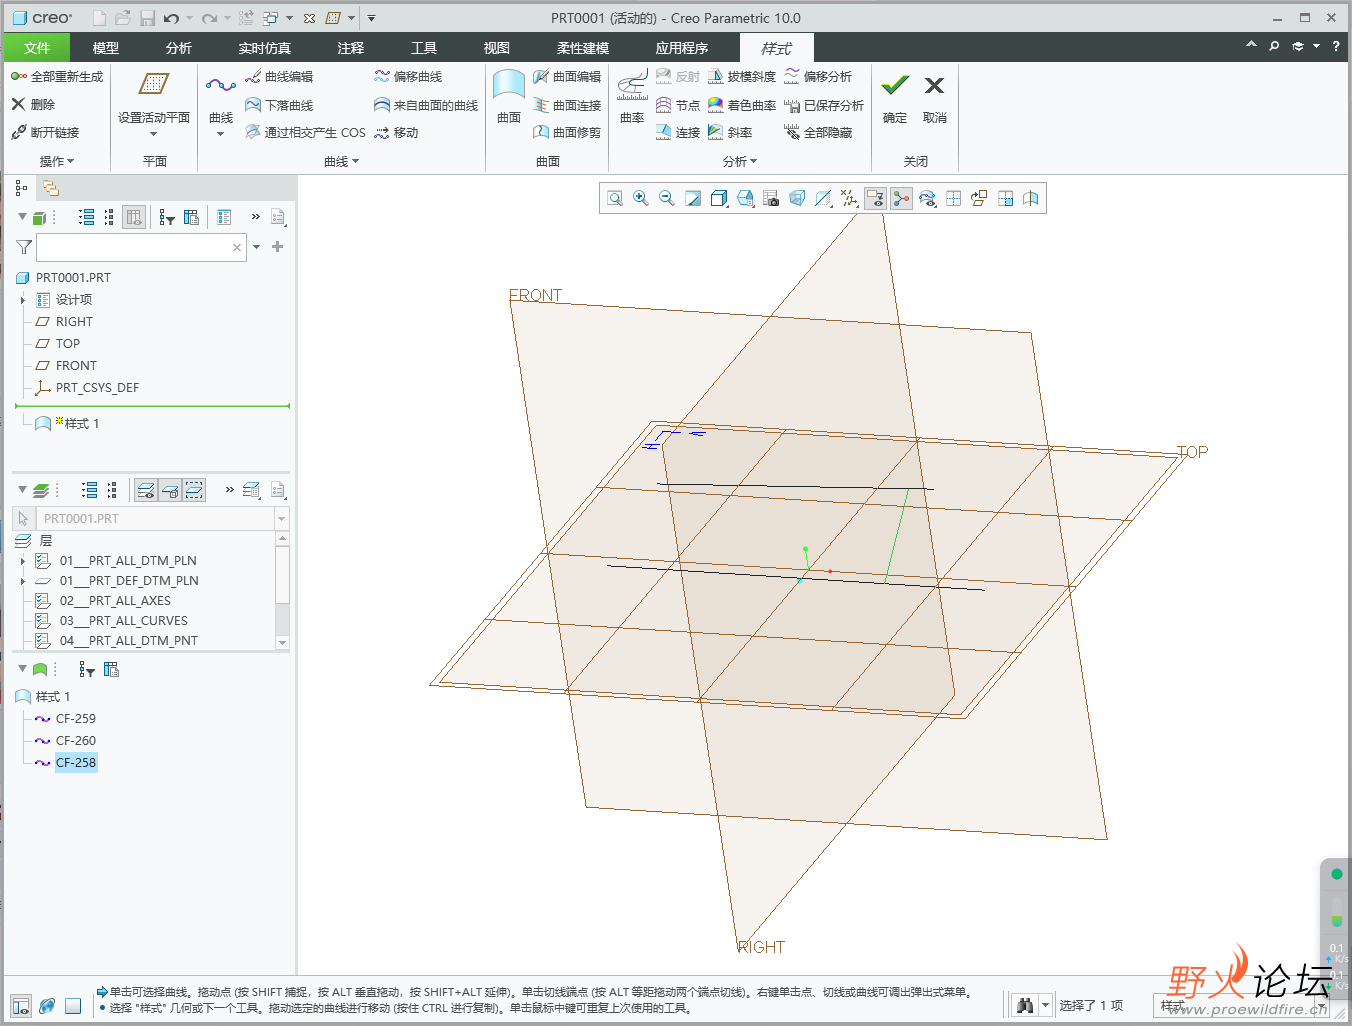Toggle model tree column display button
Viewport: 1352px width, 1026px height.
(x=135, y=217)
